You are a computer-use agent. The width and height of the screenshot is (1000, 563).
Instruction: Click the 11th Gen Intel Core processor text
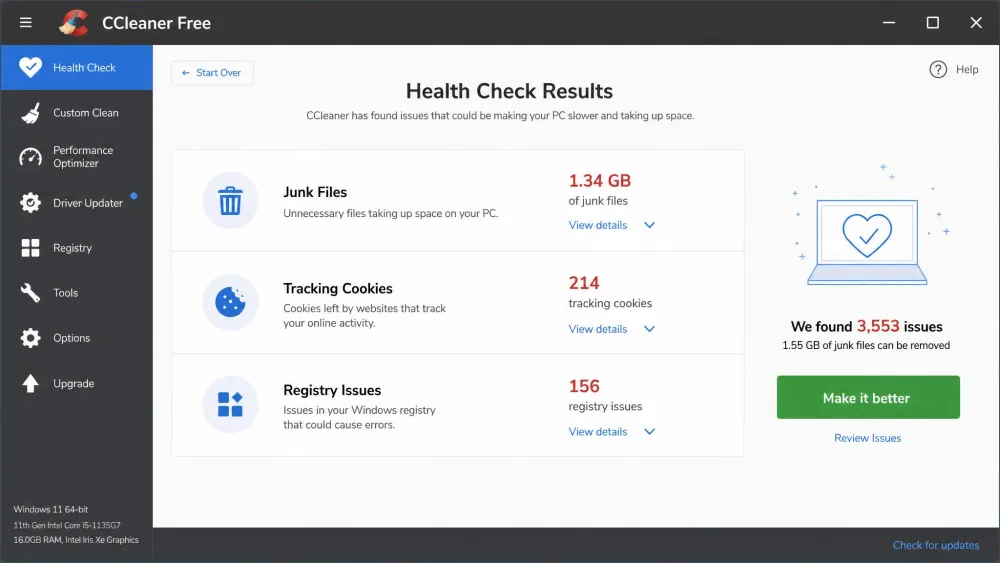67,525
